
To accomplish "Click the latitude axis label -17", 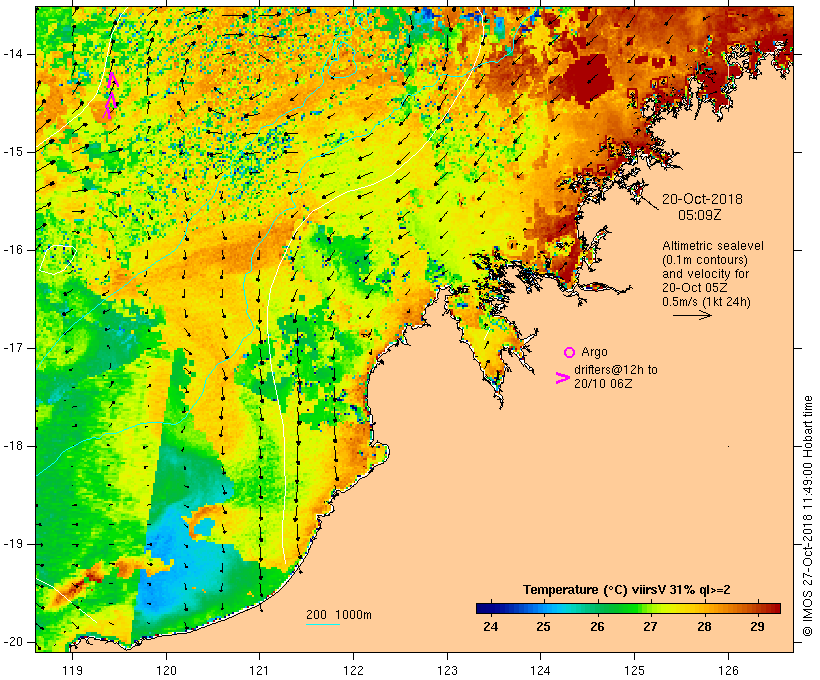I will 12,348.
